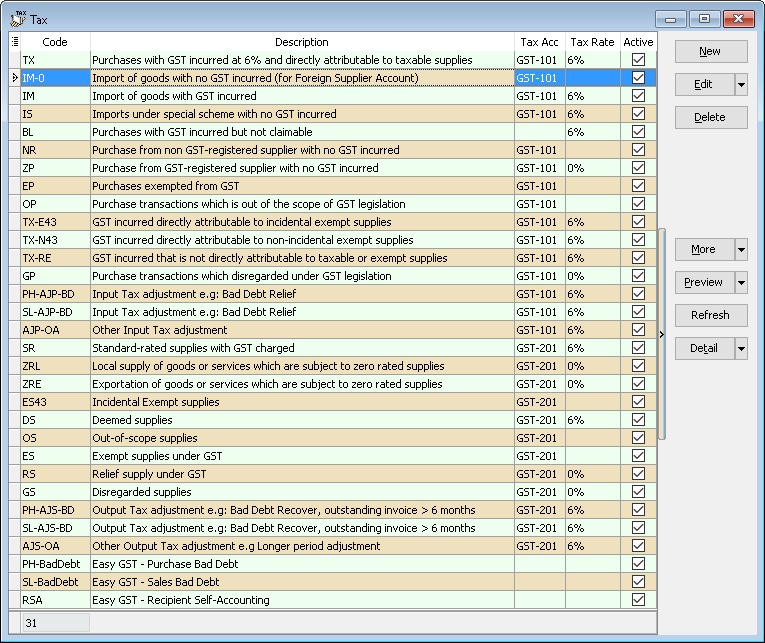Viewport: 765px width, 643px height.
Task: Open the Detail dropdown arrow
Action: coord(741,348)
